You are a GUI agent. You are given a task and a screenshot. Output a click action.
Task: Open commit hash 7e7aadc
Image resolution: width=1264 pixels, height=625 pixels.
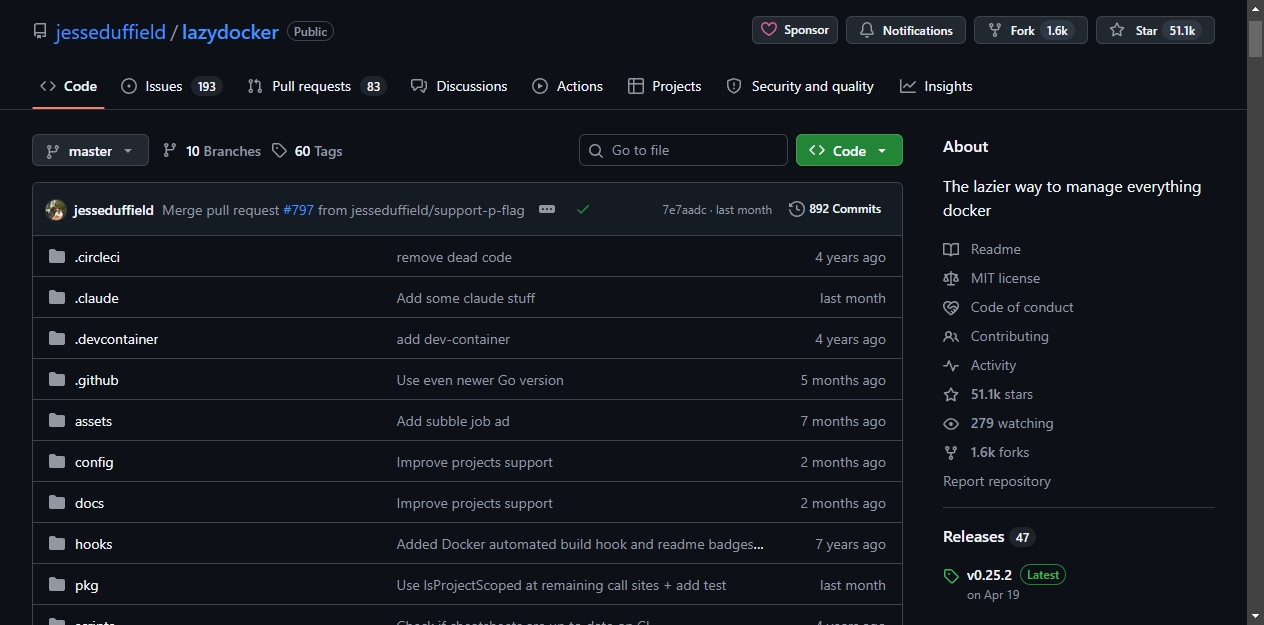point(684,210)
